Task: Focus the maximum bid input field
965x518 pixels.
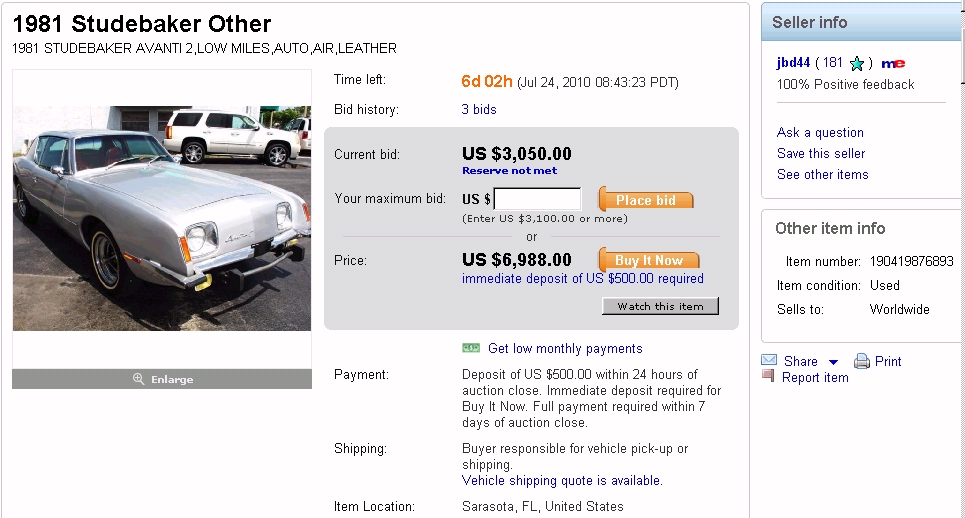Action: tap(537, 199)
